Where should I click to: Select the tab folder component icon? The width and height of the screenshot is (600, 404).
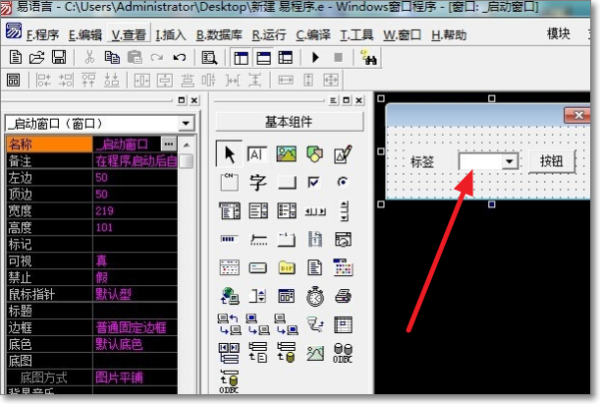coord(287,240)
